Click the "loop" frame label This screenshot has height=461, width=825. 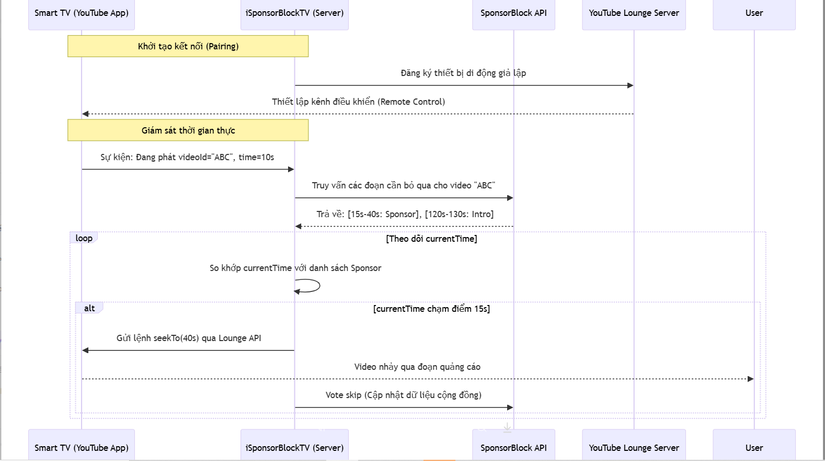tap(84, 238)
